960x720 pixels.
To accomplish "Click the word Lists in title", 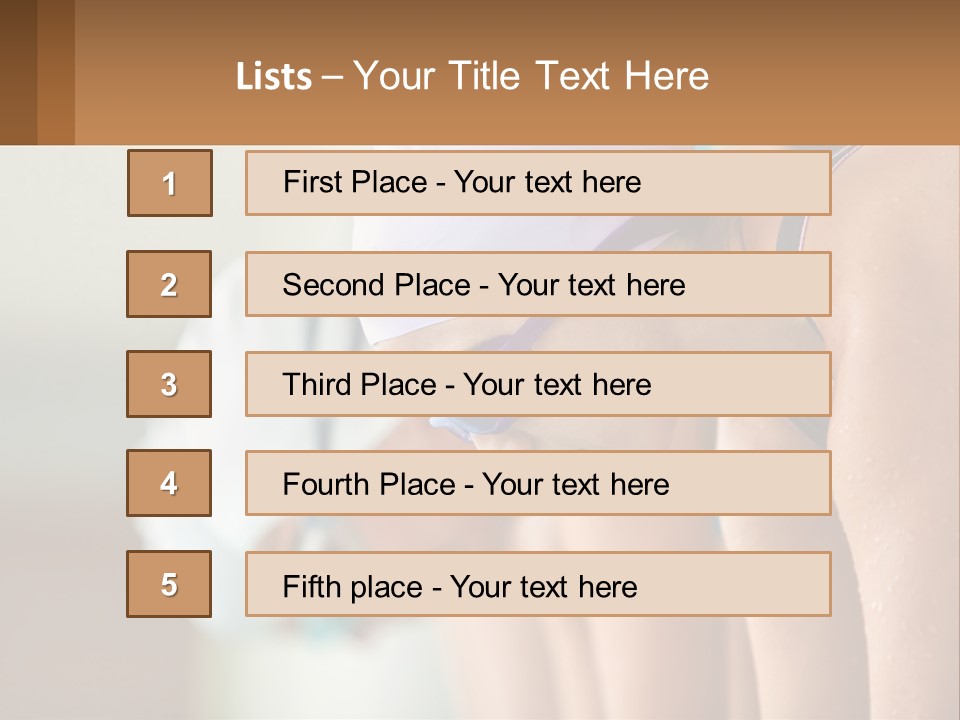I will (x=274, y=77).
